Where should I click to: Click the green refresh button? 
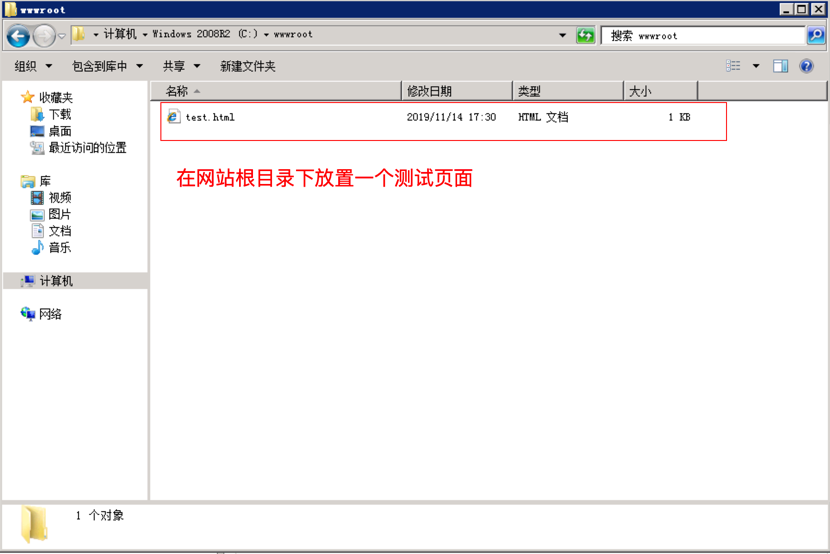pos(585,35)
